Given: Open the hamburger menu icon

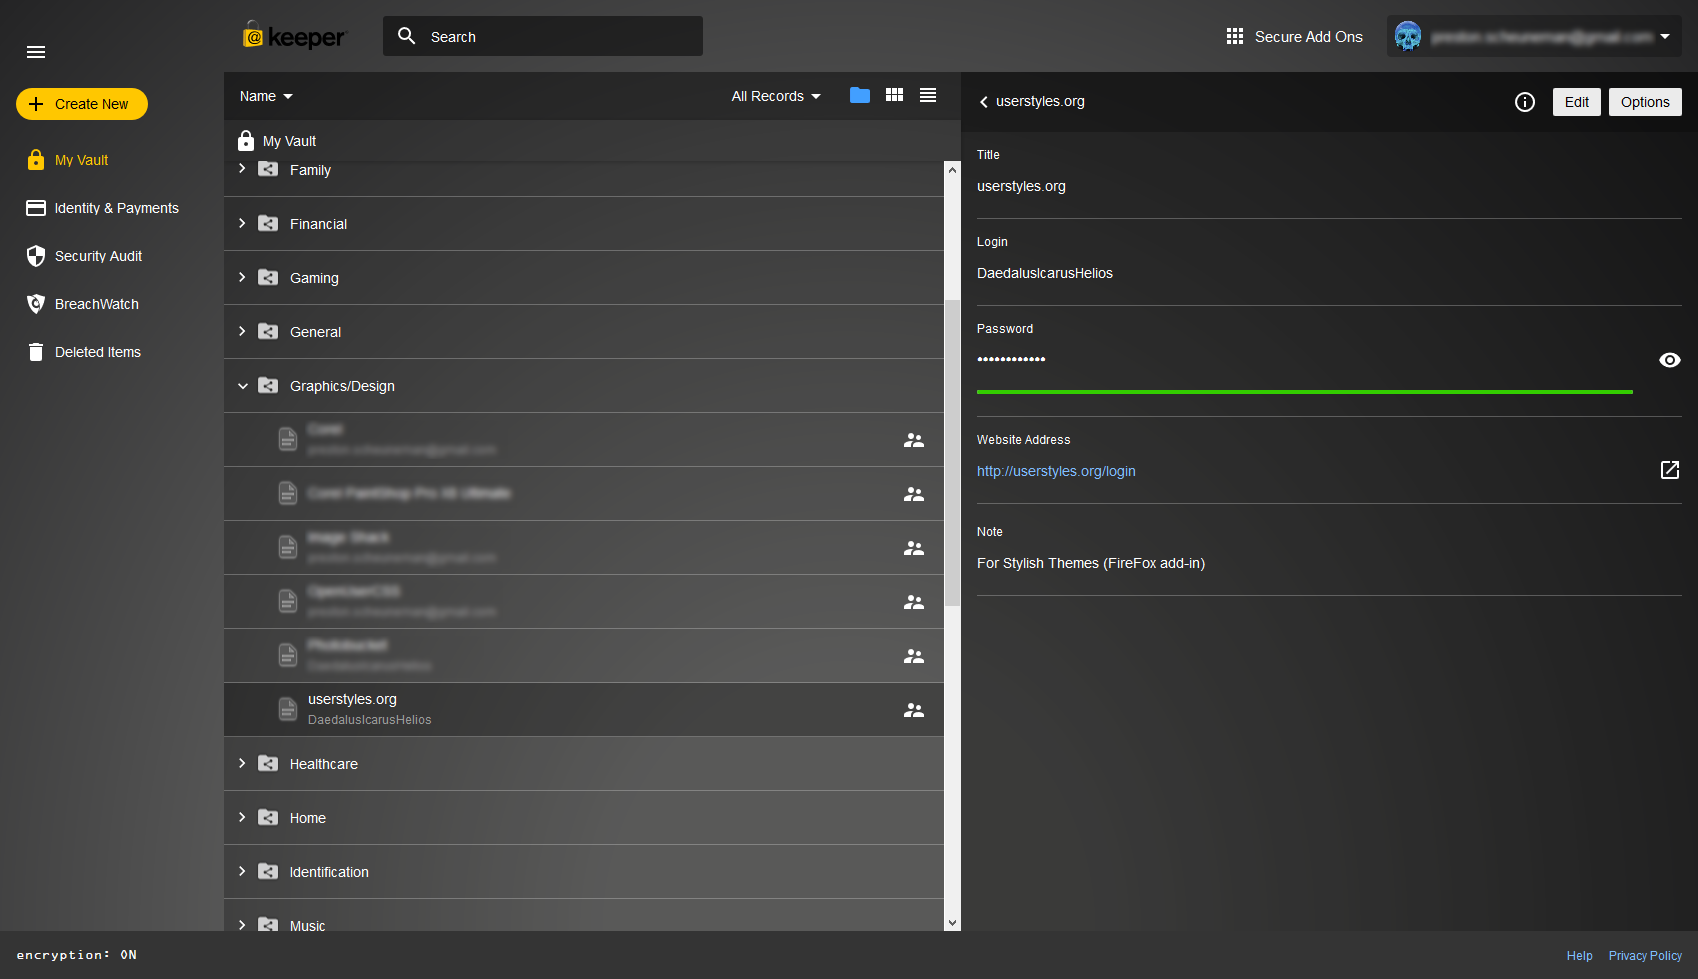Looking at the screenshot, I should (36, 52).
